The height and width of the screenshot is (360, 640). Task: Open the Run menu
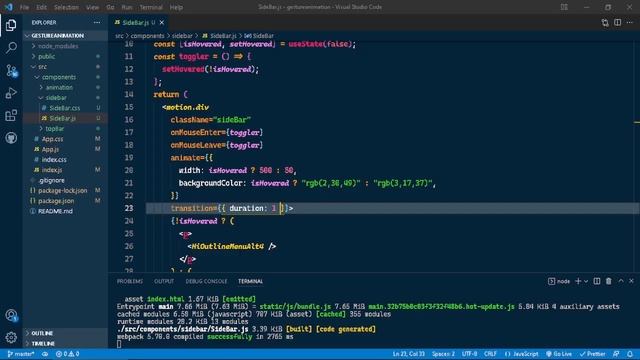click(x=127, y=7)
